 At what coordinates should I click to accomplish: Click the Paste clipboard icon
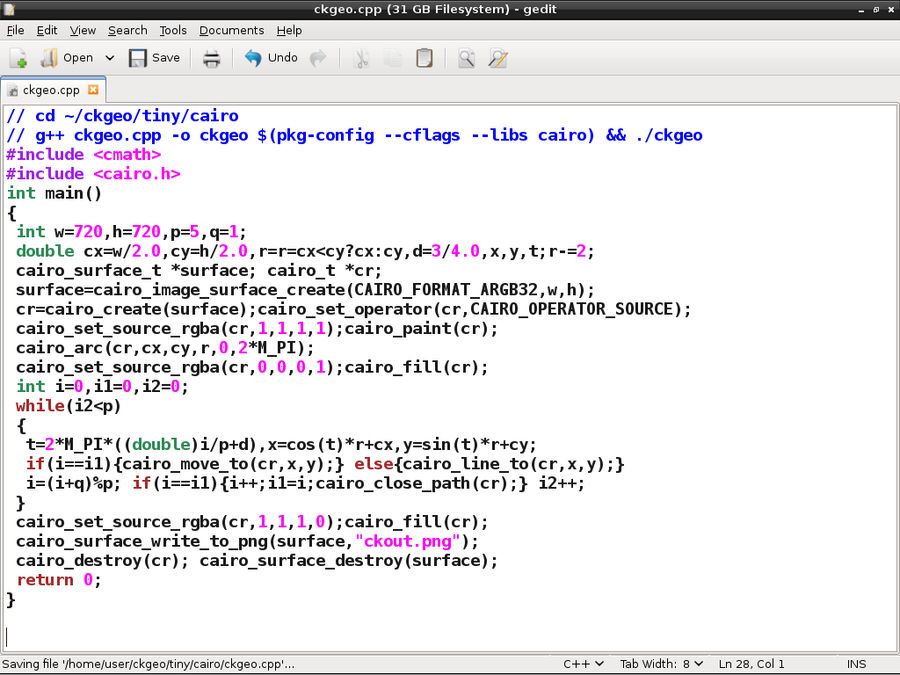pyautogui.click(x=424, y=58)
